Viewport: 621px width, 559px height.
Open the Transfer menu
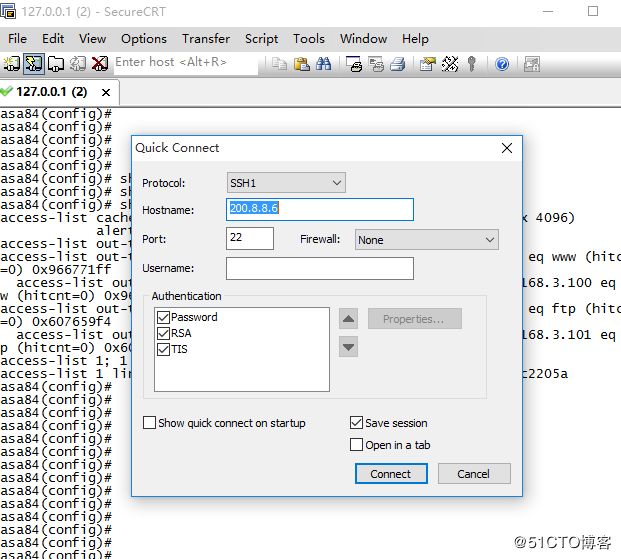pyautogui.click(x=205, y=38)
